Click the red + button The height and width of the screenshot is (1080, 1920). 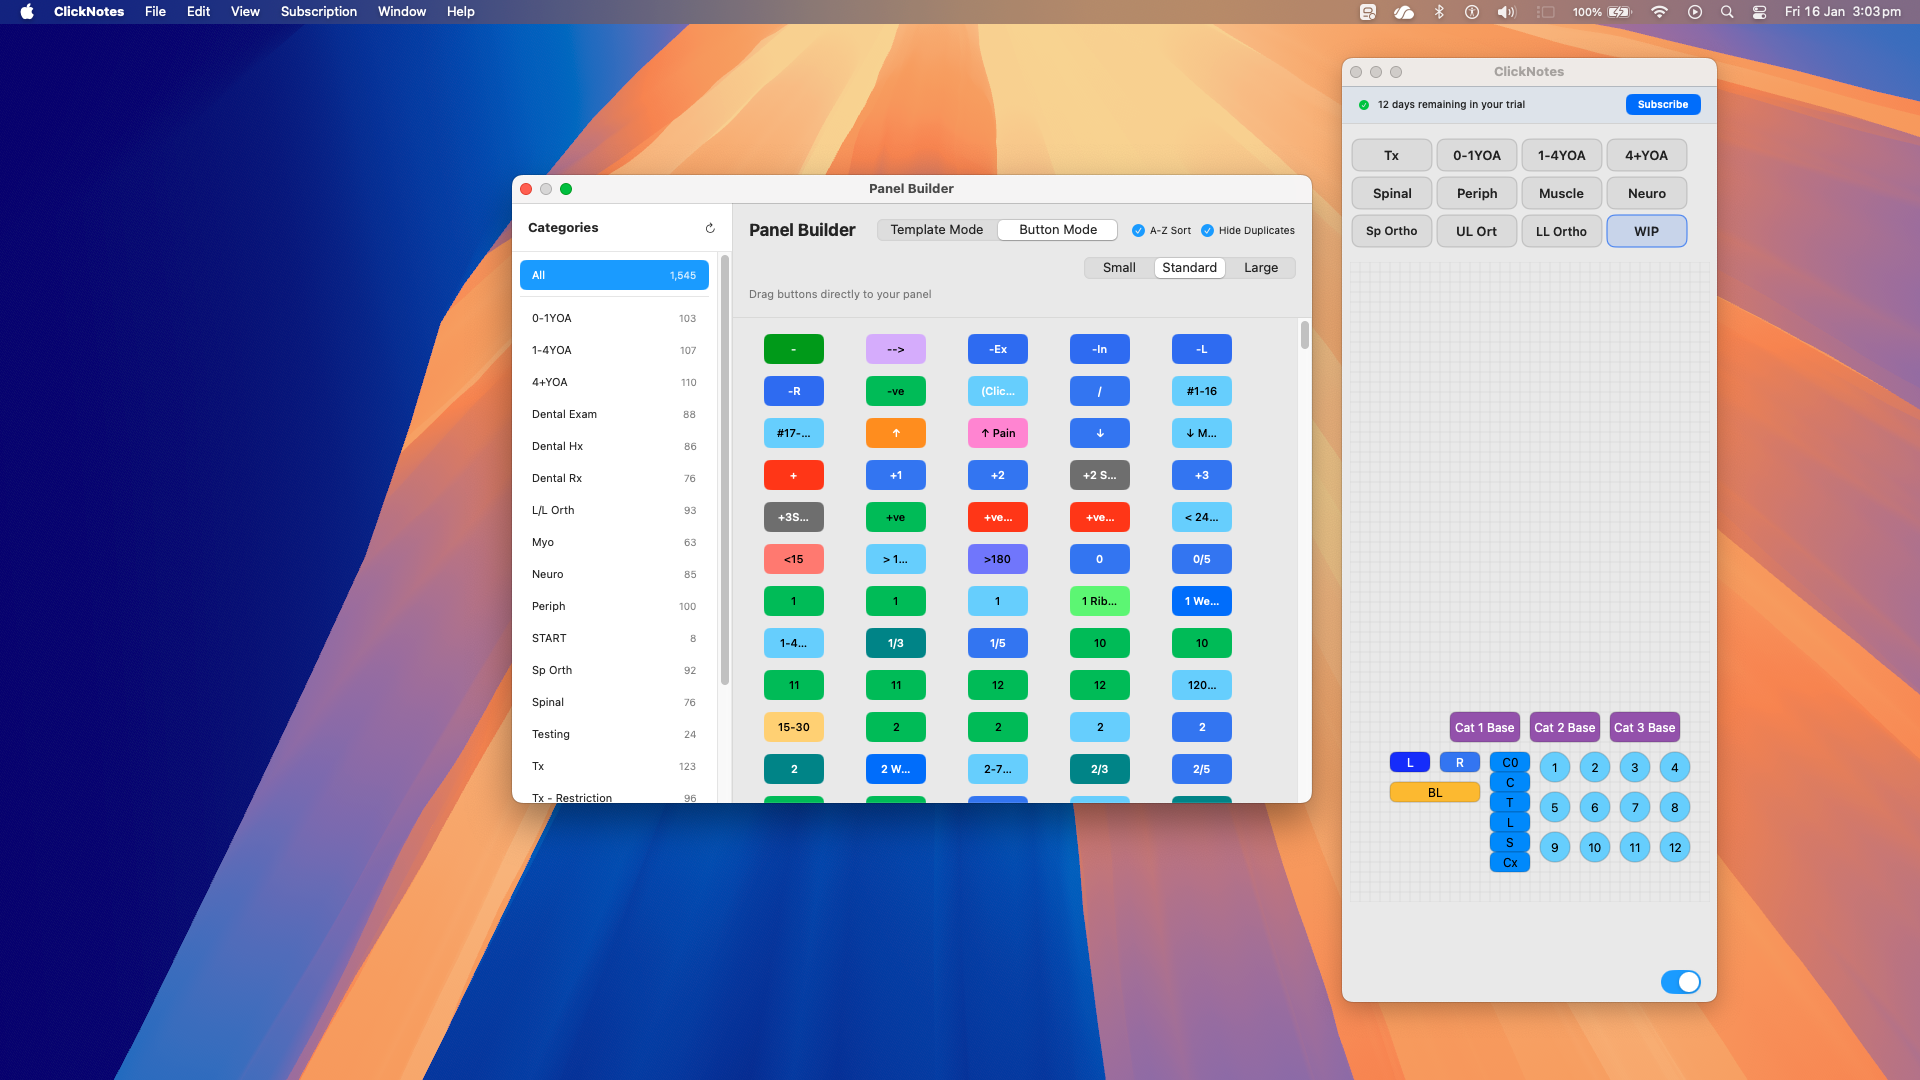pyautogui.click(x=794, y=475)
